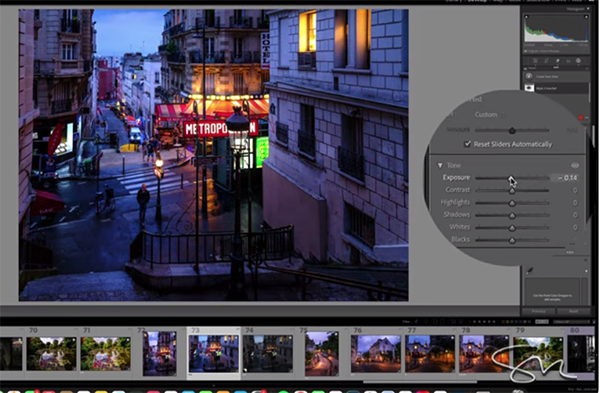Screen dimensions: 600x393
Task: Open mask overlay options ellipsis beside red dot
Action: pyautogui.click(x=587, y=117)
